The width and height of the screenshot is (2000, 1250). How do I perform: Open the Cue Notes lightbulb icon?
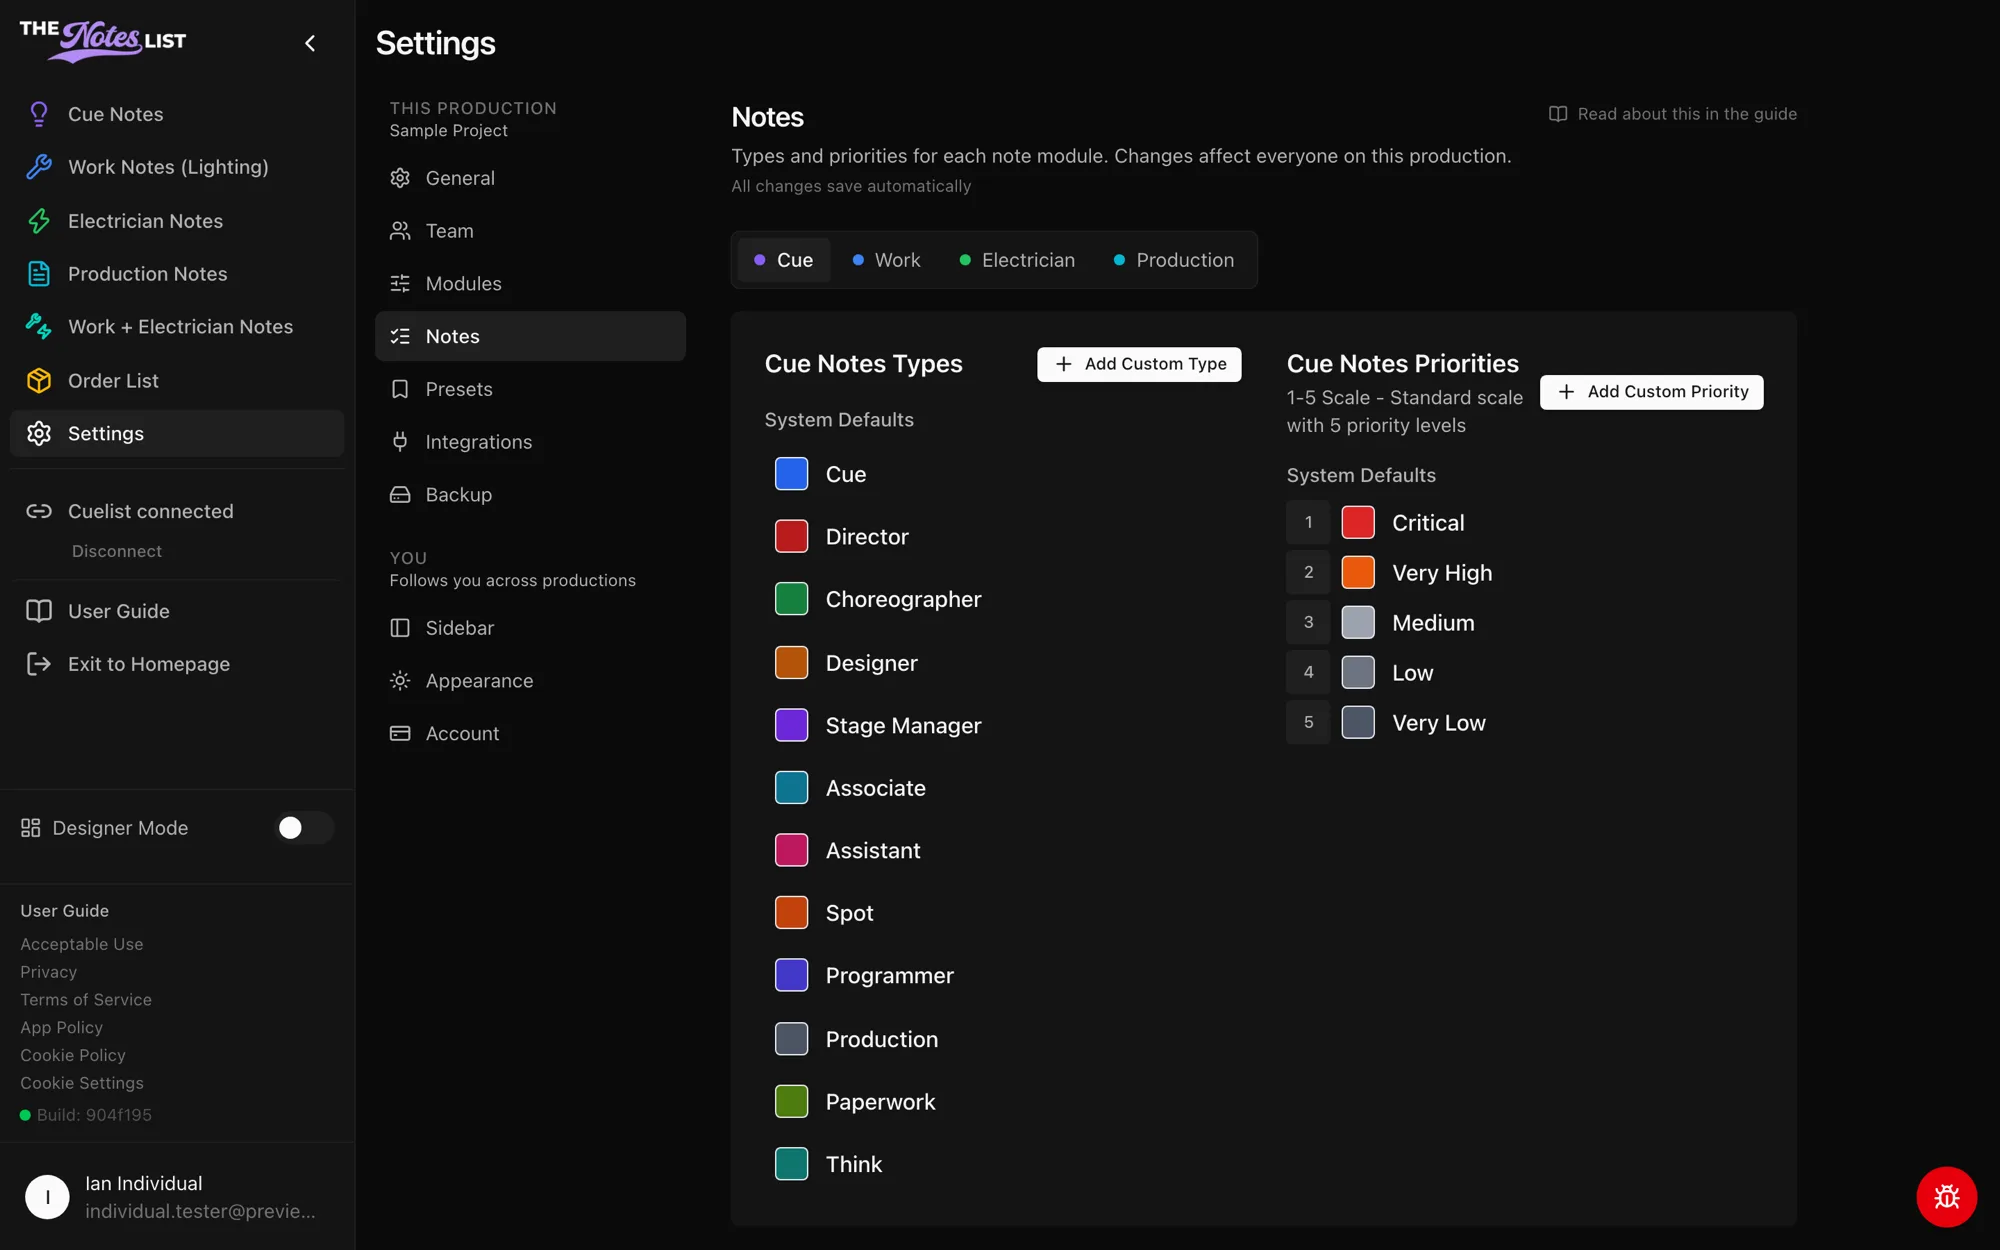[x=39, y=114]
